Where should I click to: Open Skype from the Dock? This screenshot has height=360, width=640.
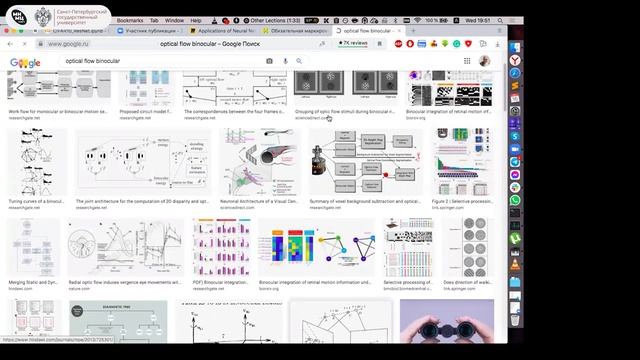515,136
